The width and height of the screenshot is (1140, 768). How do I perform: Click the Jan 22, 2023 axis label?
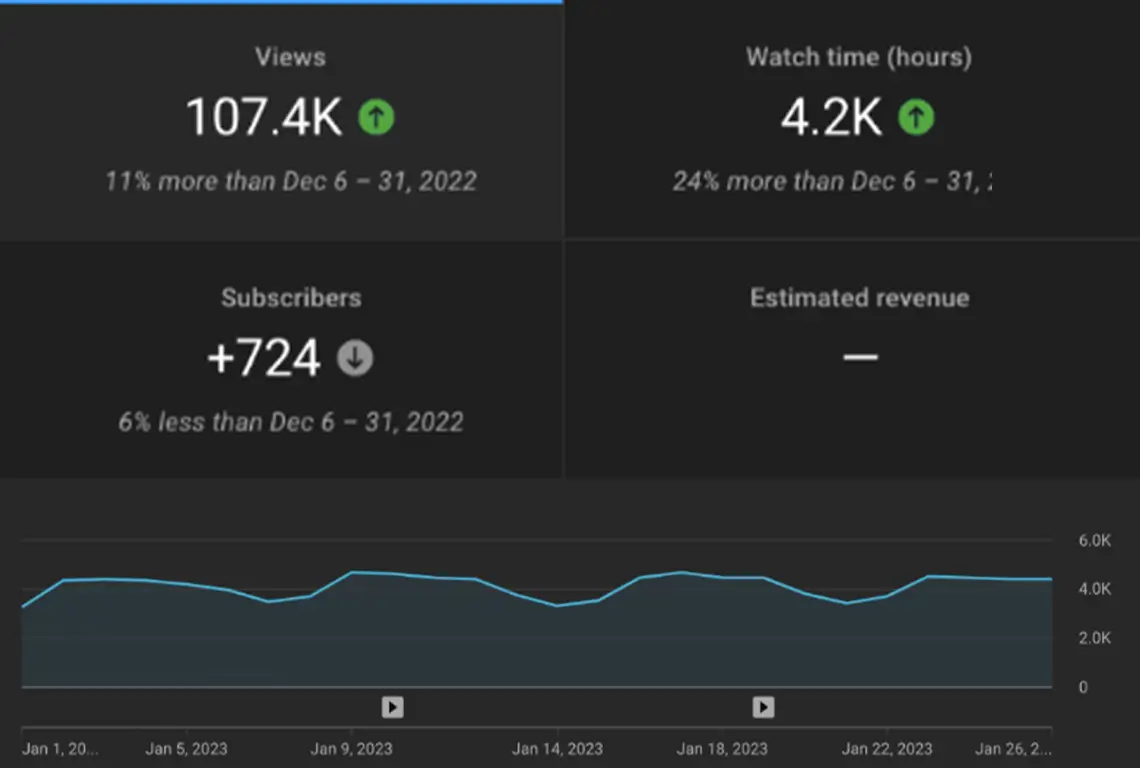(886, 749)
